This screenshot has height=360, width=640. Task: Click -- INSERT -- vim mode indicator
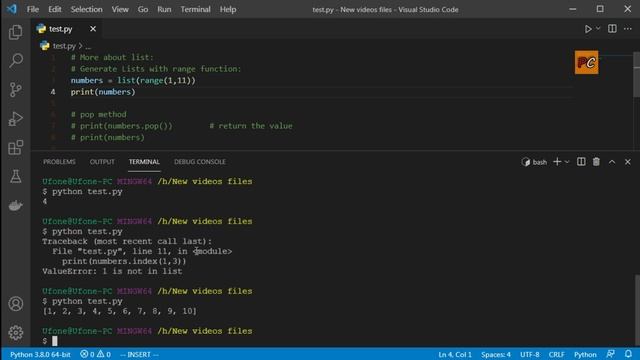(x=139, y=354)
